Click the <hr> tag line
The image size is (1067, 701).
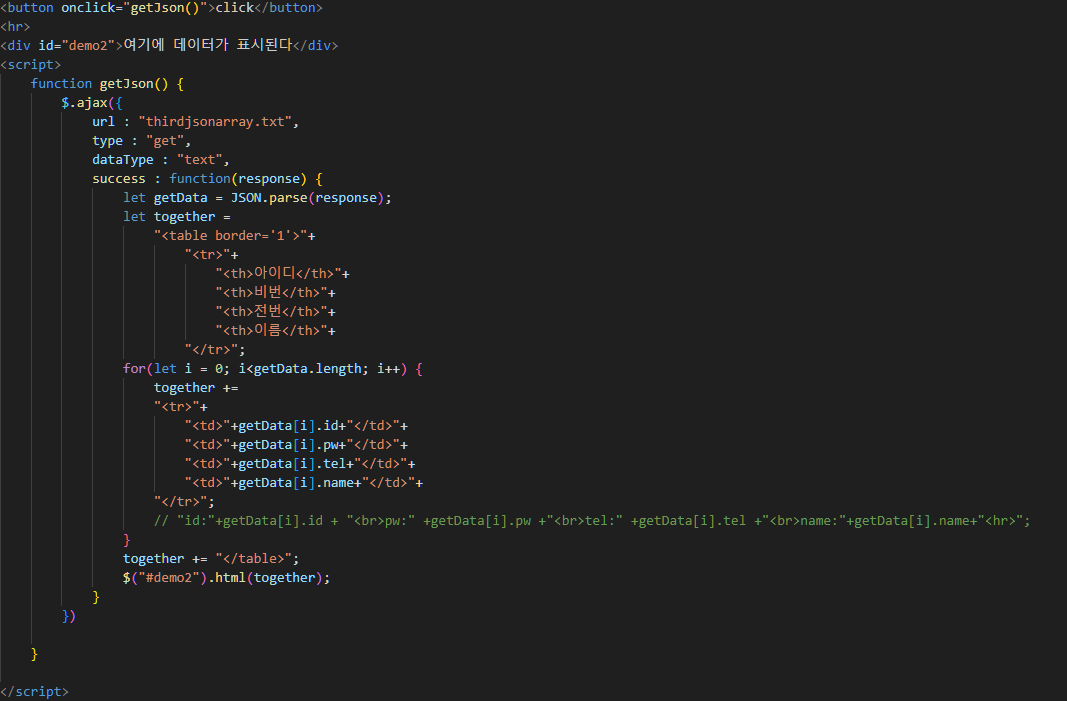[15, 27]
